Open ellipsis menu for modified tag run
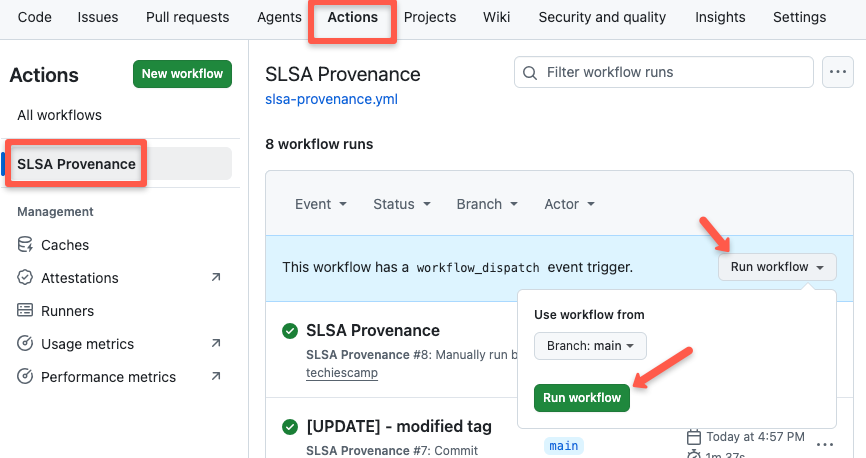Screen dimensions: 866x458 (x=825, y=445)
